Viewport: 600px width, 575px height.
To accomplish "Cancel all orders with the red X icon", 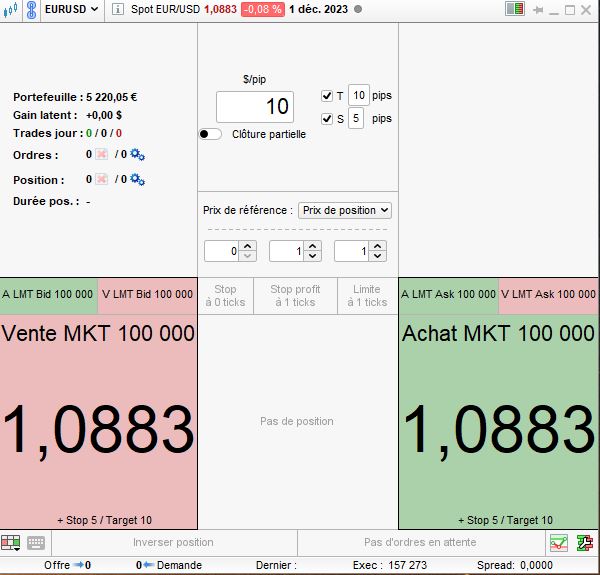I will [x=101, y=154].
